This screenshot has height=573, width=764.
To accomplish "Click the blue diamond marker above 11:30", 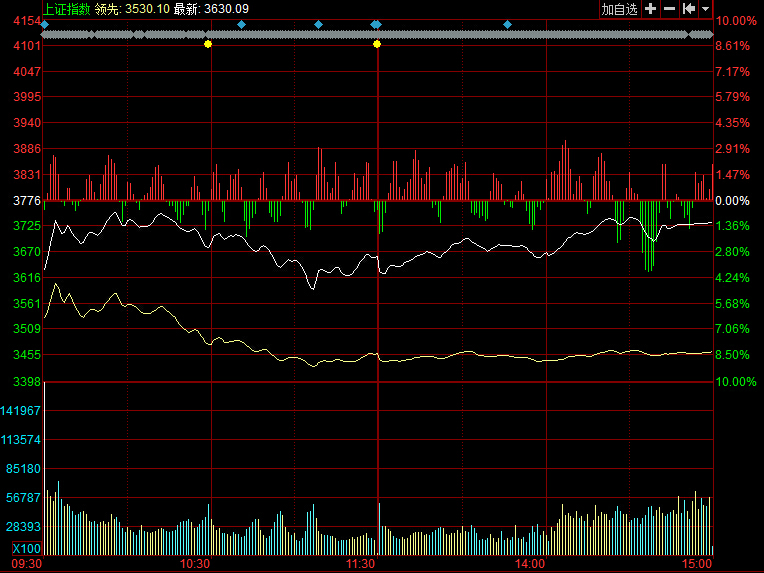I will point(375,24).
